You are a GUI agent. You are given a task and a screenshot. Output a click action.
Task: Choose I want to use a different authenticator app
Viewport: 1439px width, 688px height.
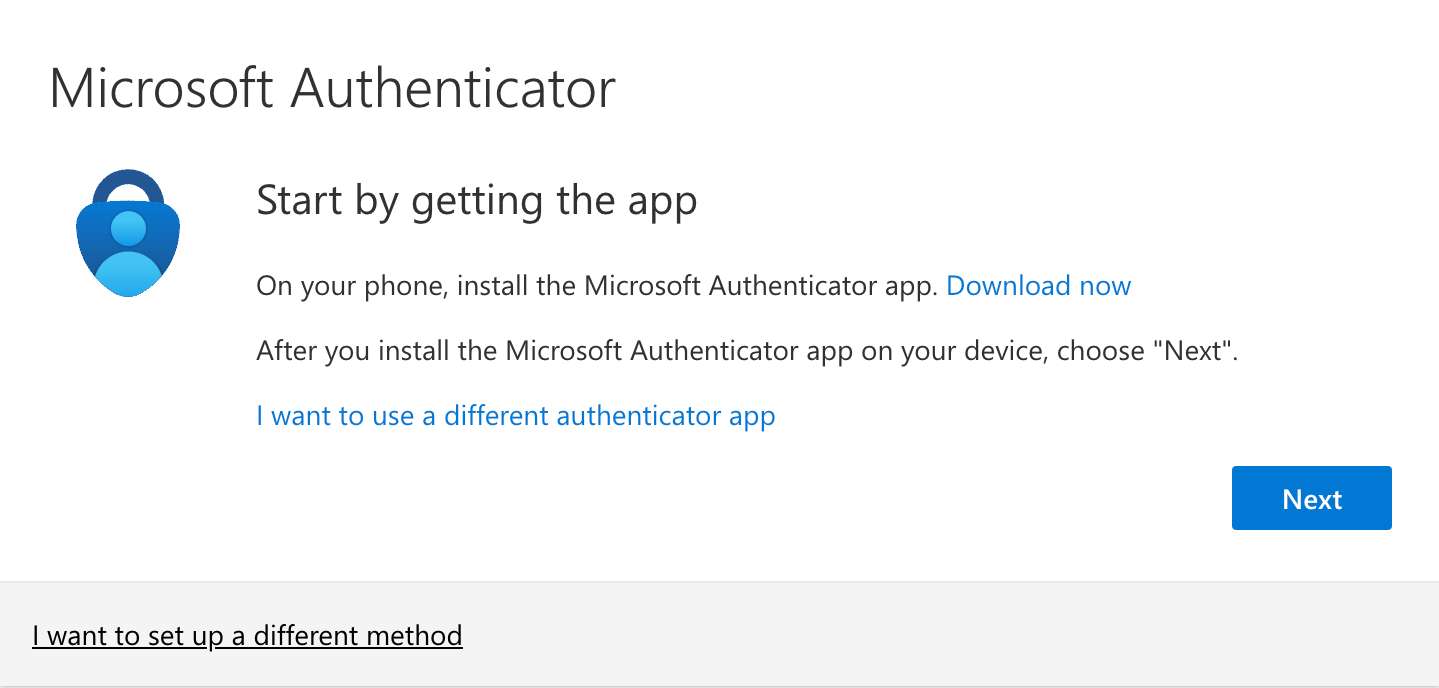(516, 415)
